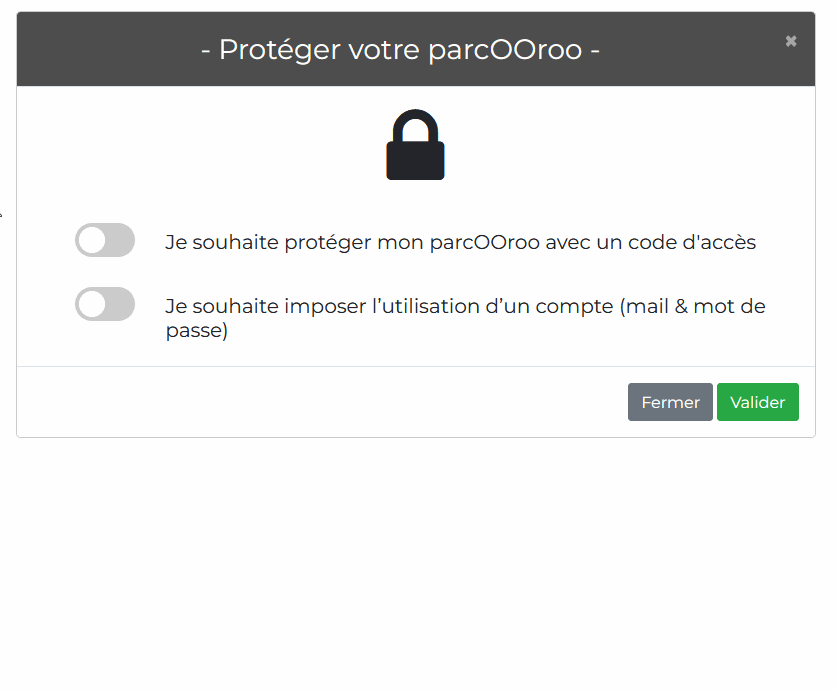Validate the protection choices with Valider
Image resolution: width=836 pixels, height=691 pixels.
coord(758,402)
